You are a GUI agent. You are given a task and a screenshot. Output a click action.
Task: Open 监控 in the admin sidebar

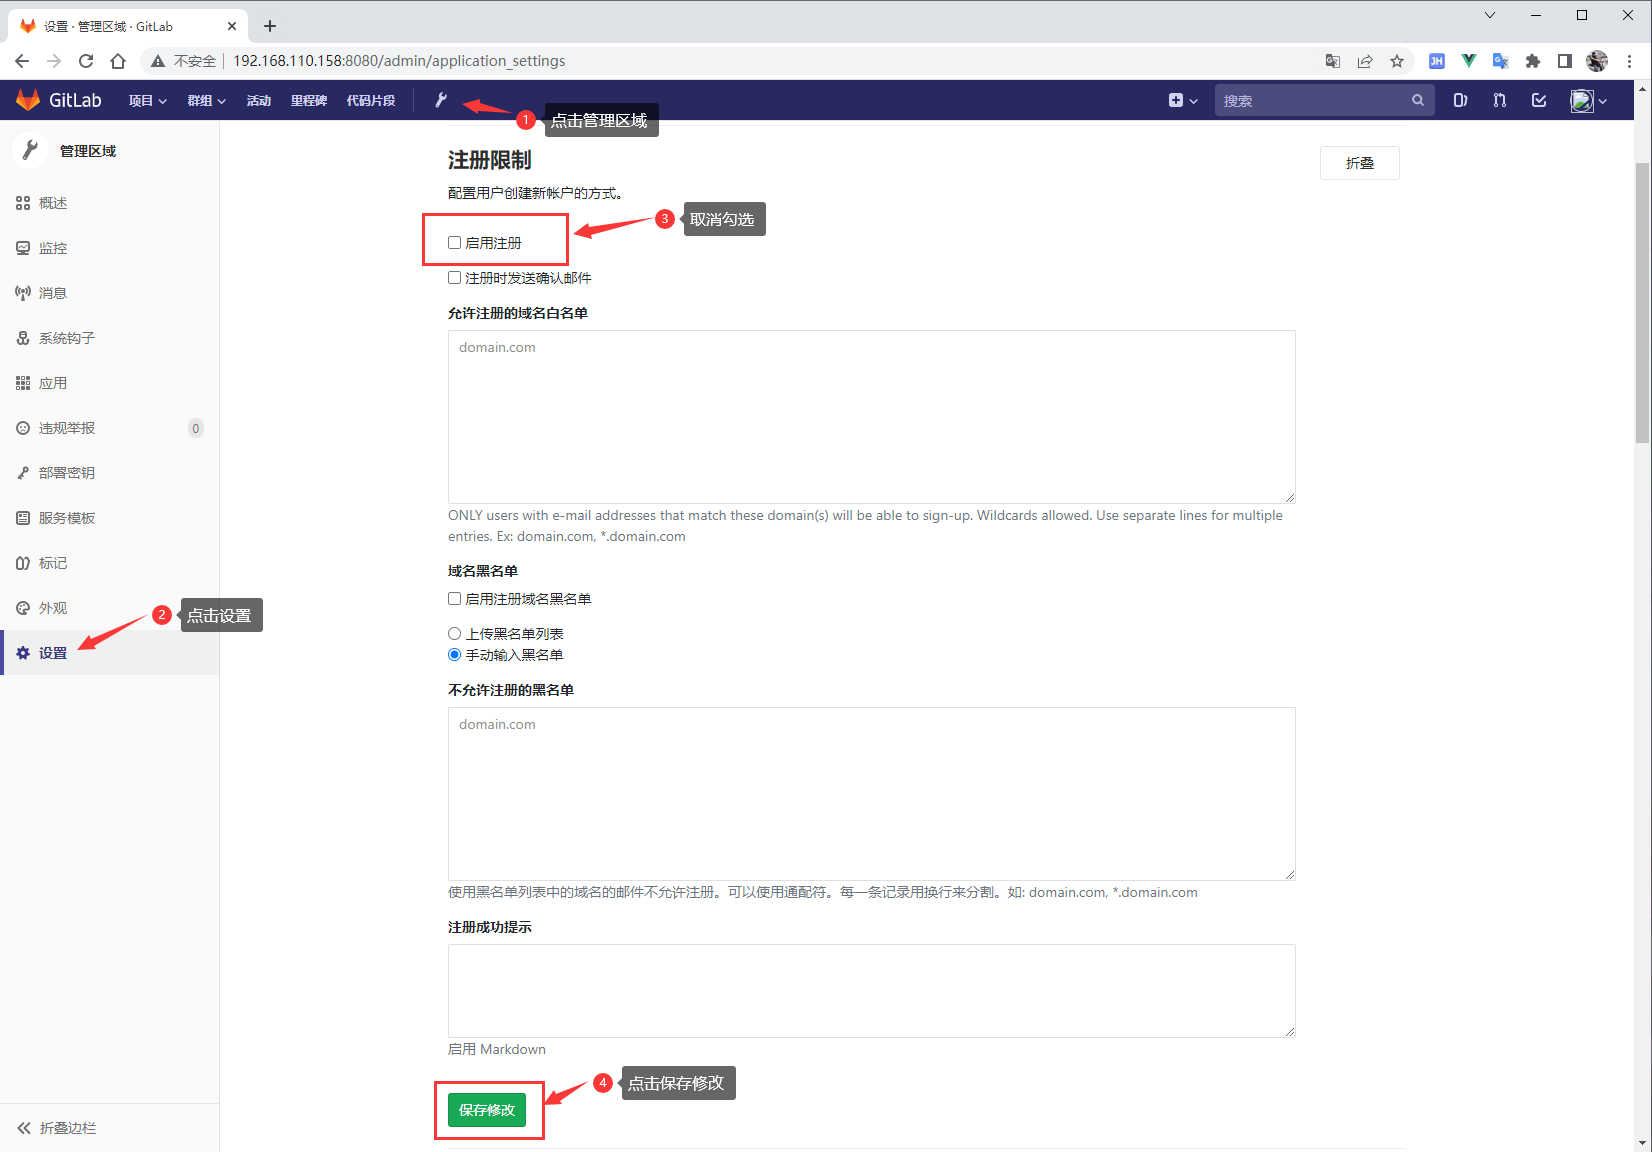110,248
